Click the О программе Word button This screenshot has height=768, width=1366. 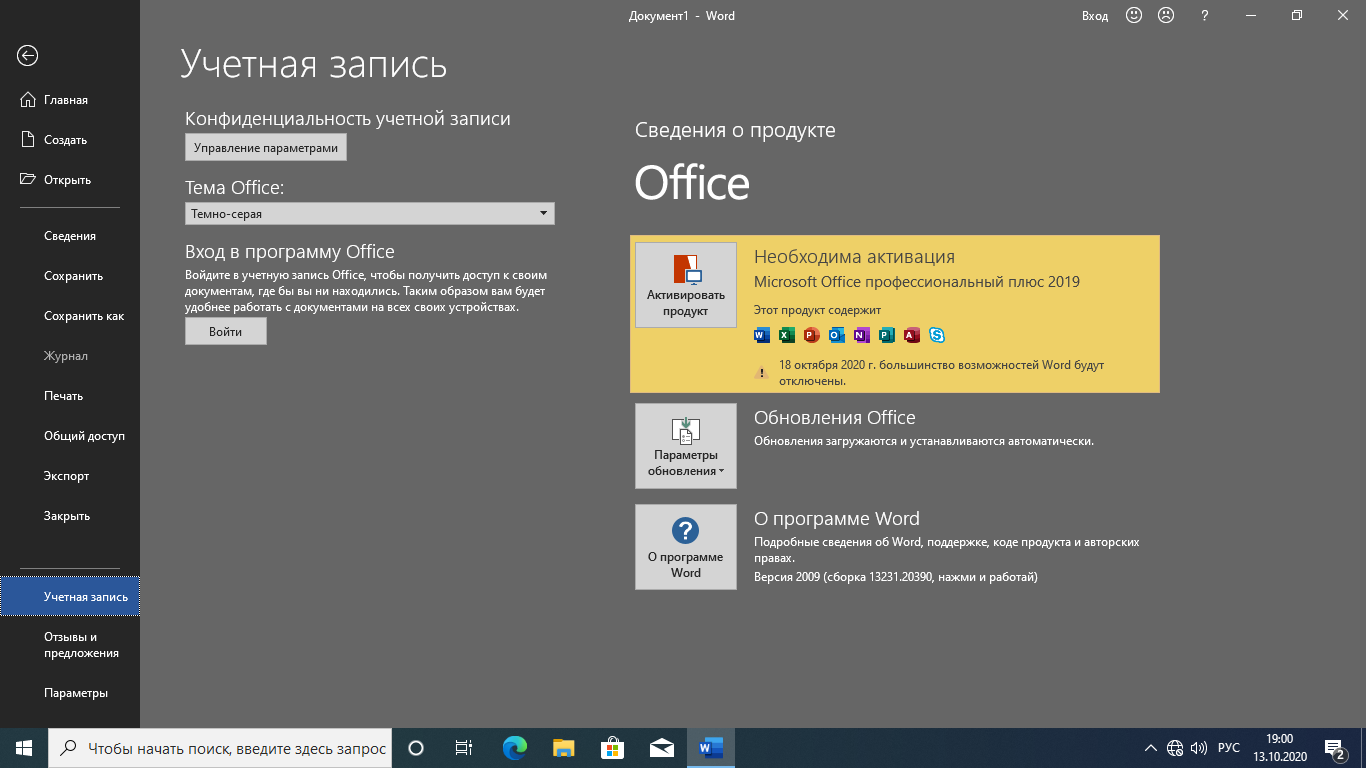click(686, 547)
